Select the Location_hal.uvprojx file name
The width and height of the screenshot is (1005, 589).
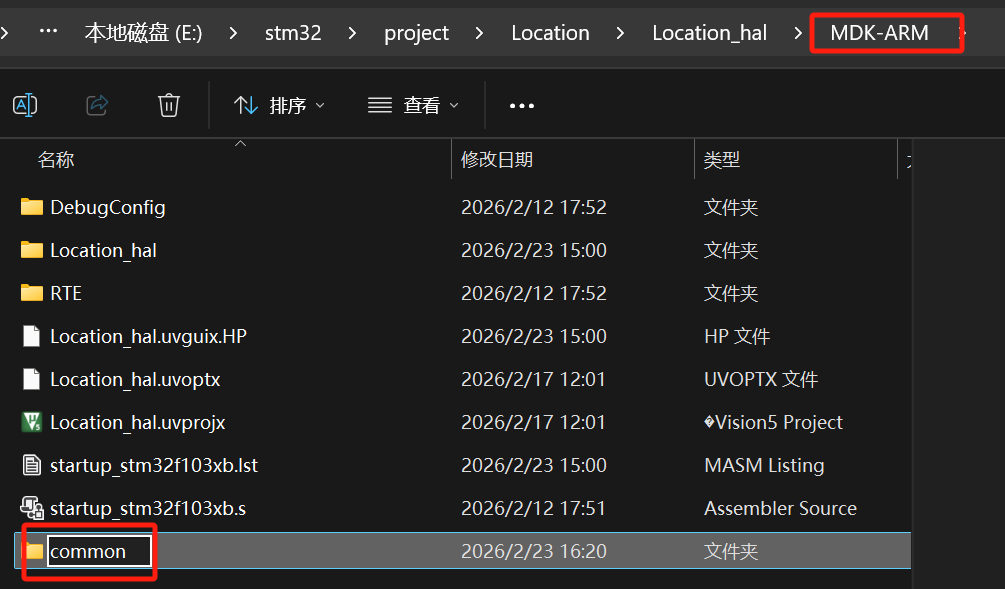pos(138,422)
